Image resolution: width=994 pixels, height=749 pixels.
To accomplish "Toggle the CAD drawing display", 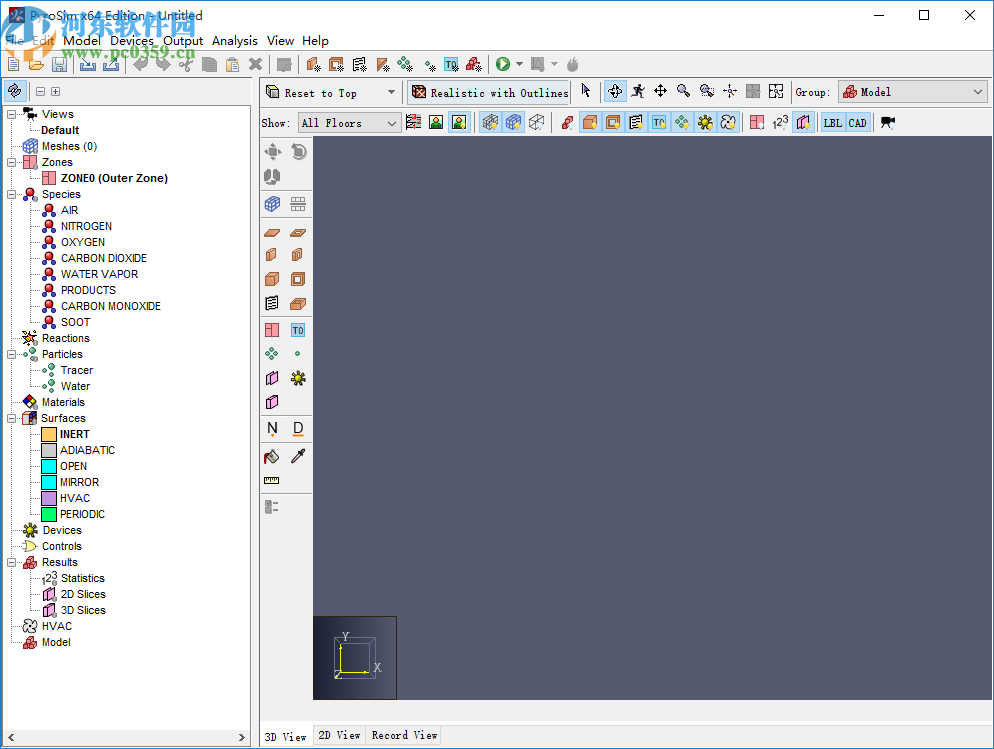I will point(856,121).
